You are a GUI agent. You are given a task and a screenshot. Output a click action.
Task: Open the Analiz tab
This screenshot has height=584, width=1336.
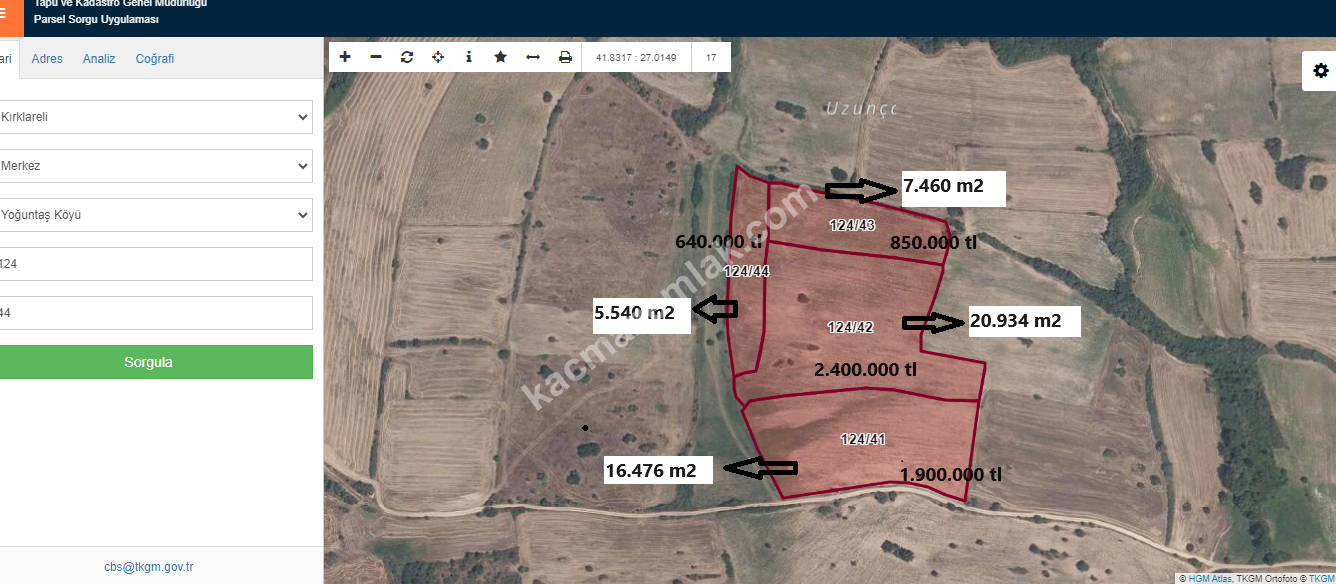pos(99,59)
